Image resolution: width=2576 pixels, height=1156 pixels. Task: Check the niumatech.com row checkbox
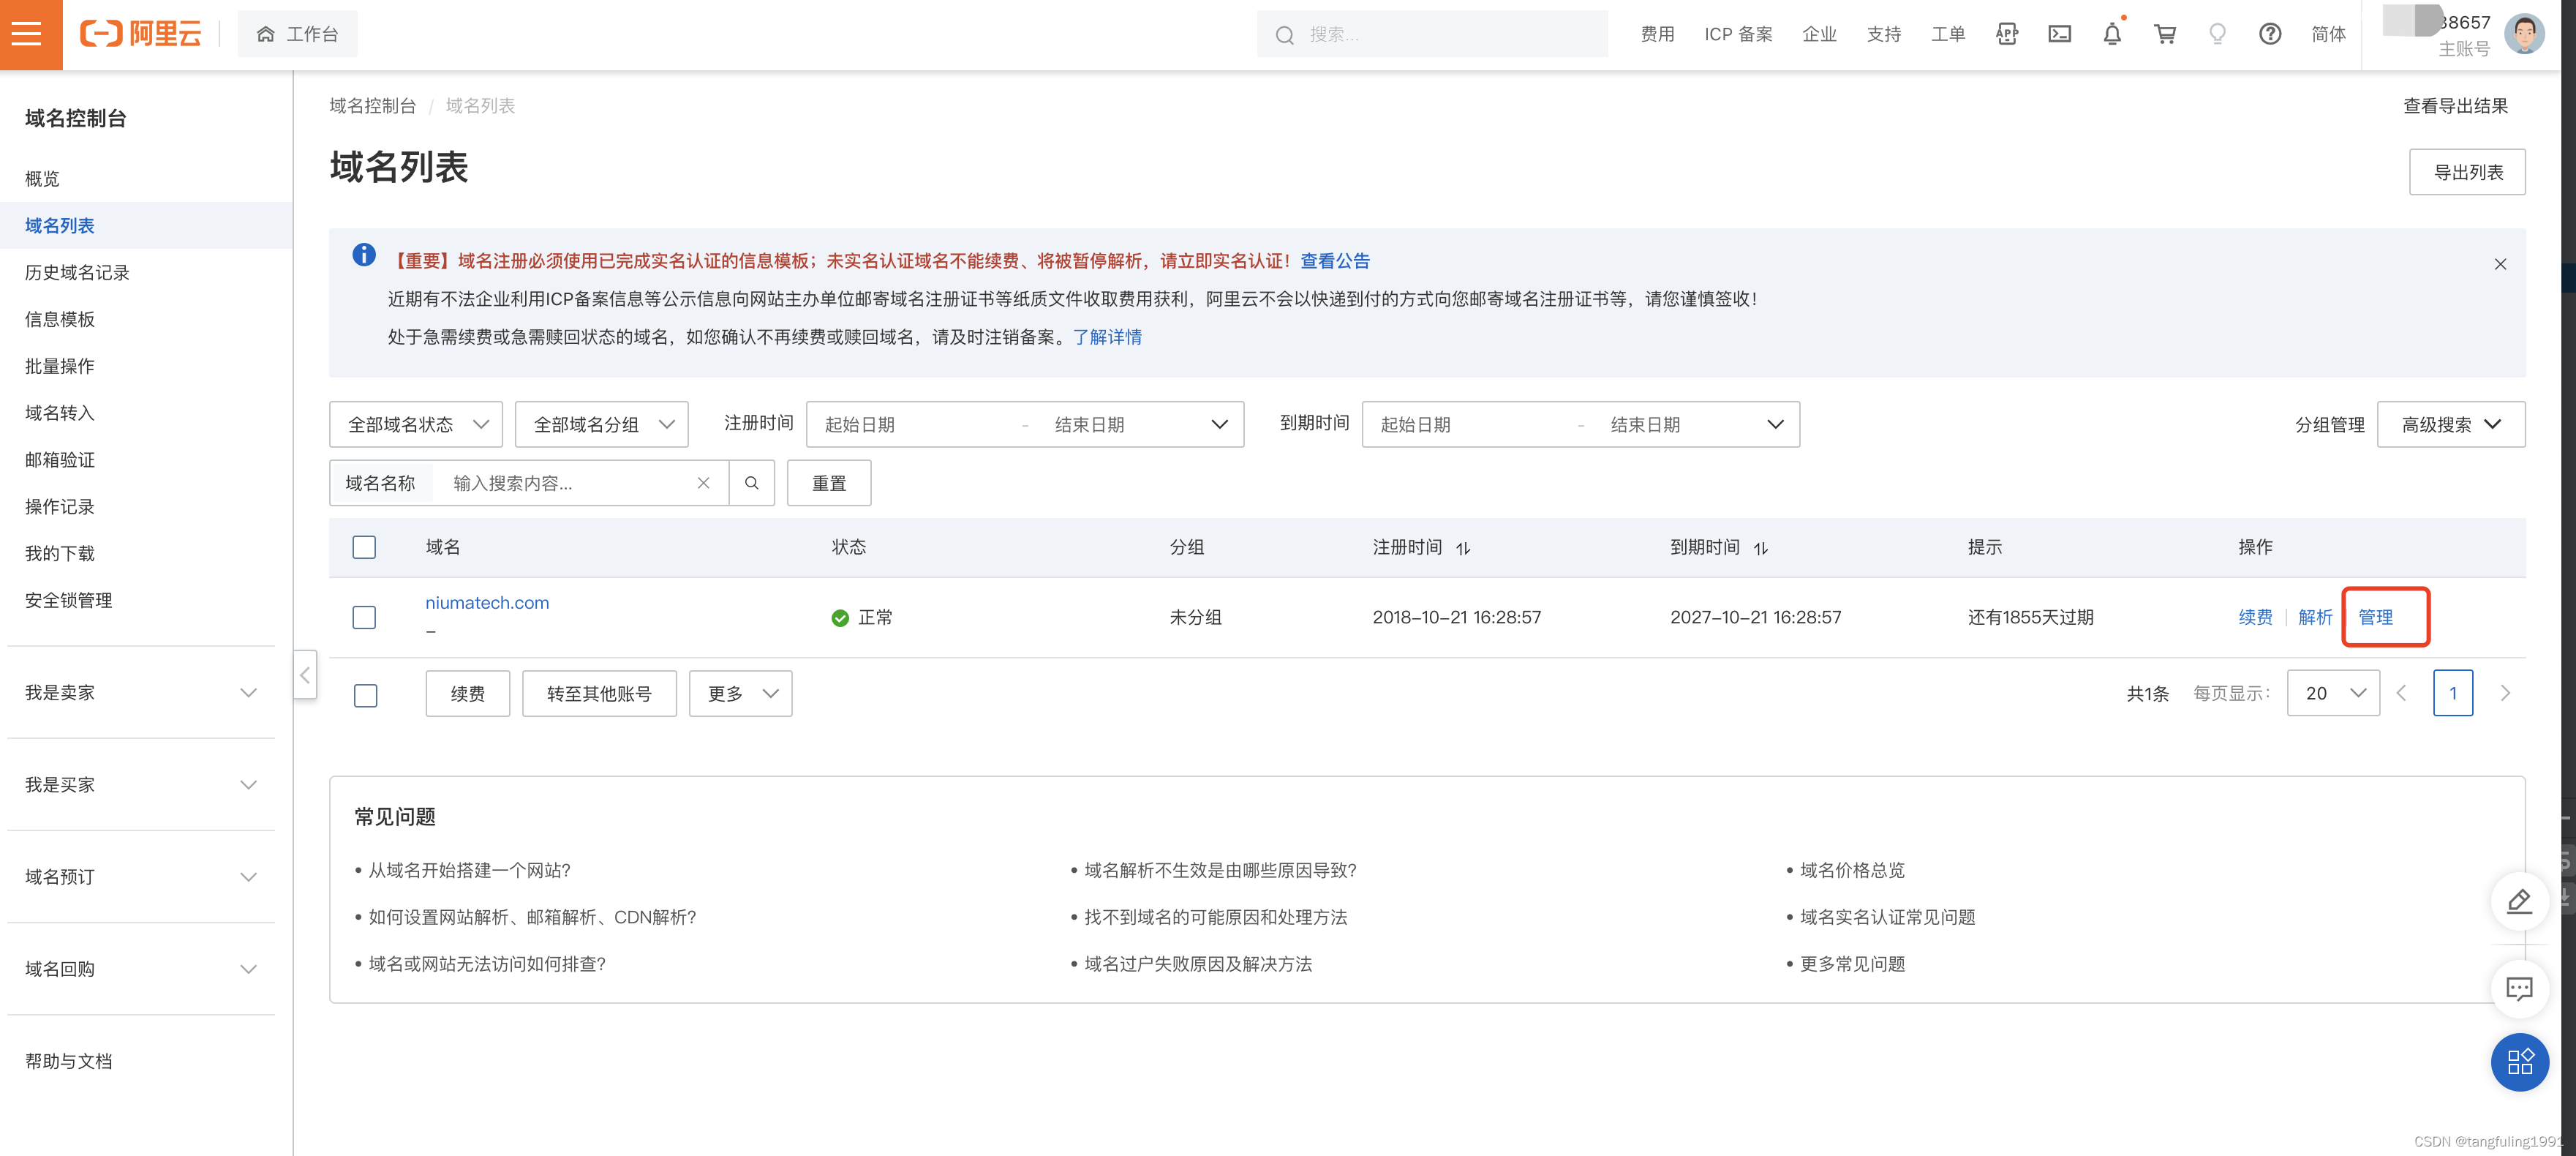pyautogui.click(x=364, y=617)
